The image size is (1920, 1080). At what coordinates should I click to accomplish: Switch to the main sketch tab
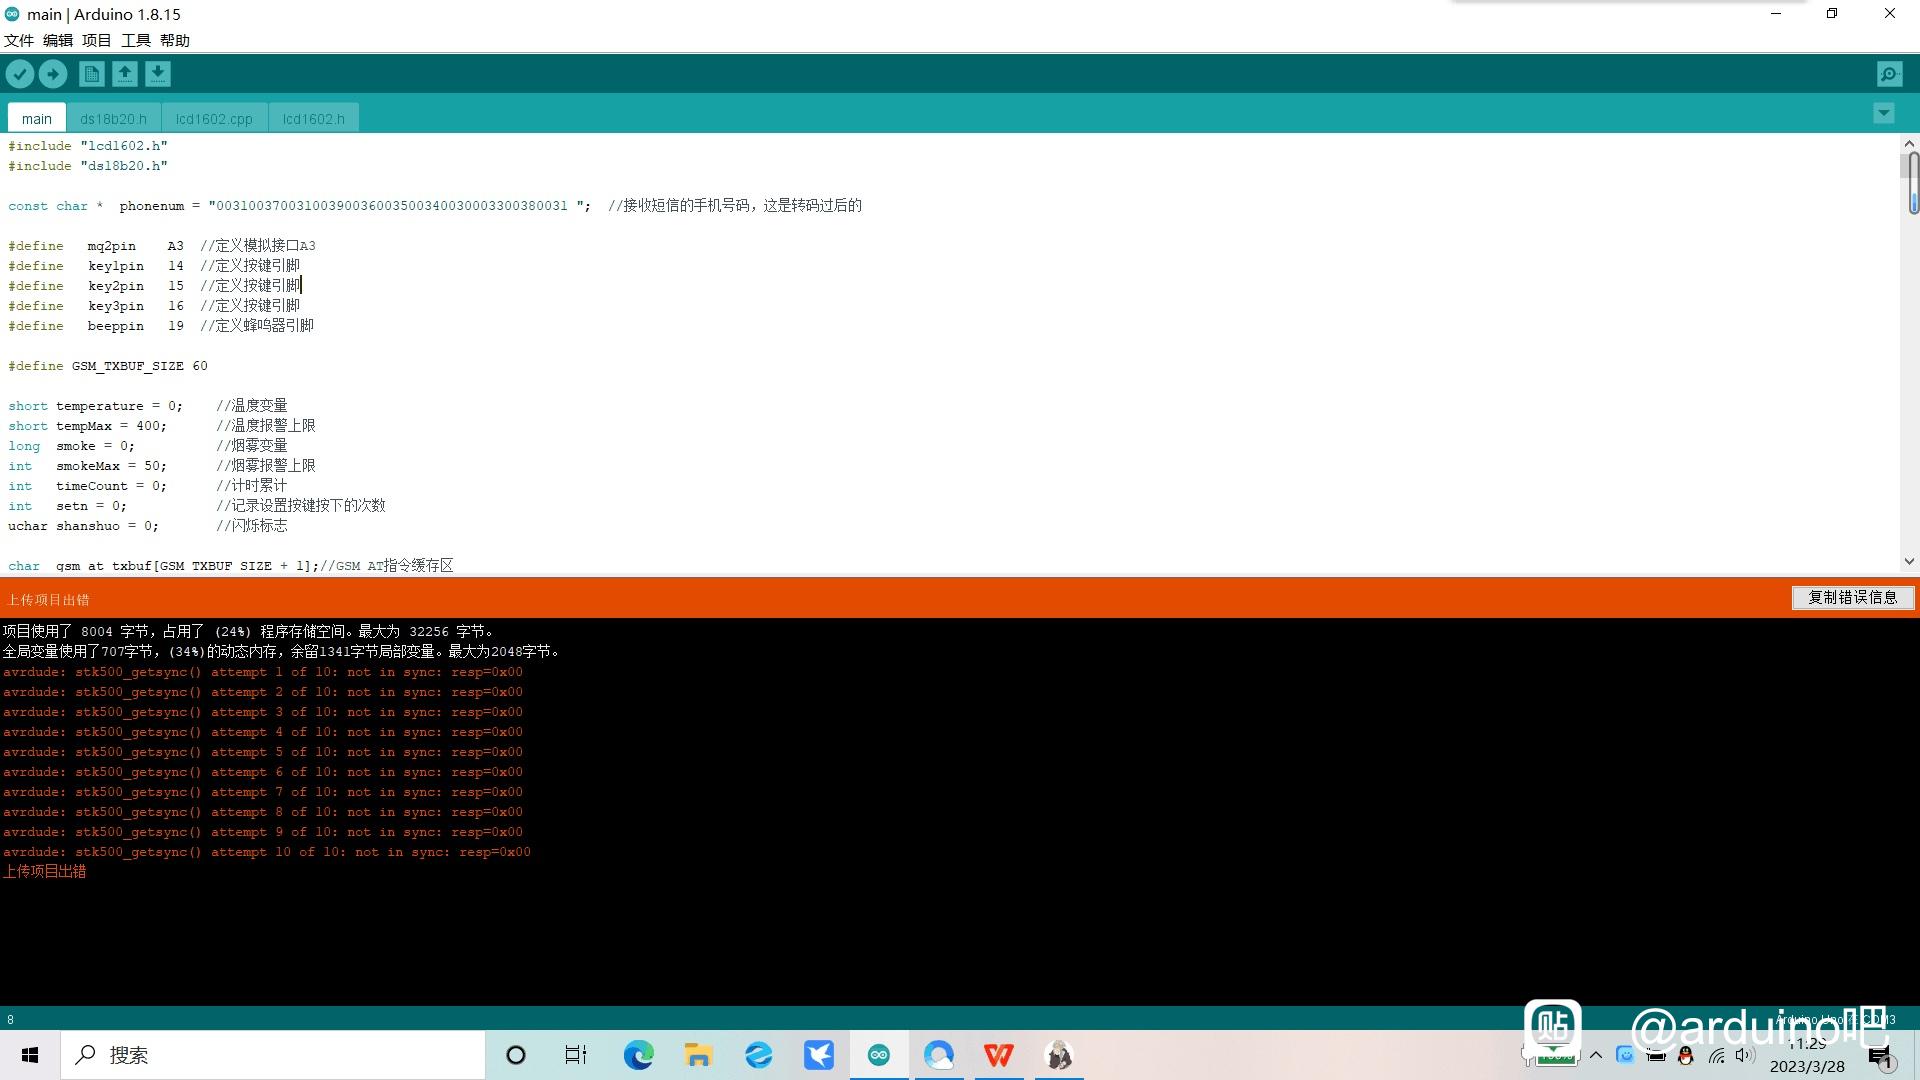(37, 118)
